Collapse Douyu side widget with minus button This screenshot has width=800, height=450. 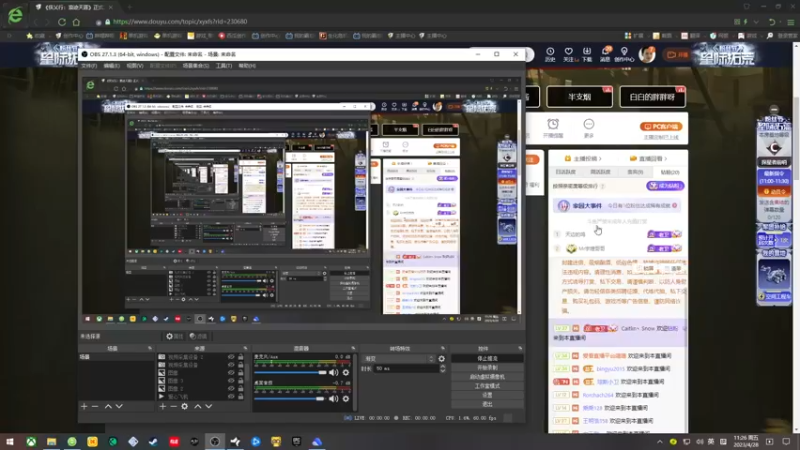pos(774,110)
